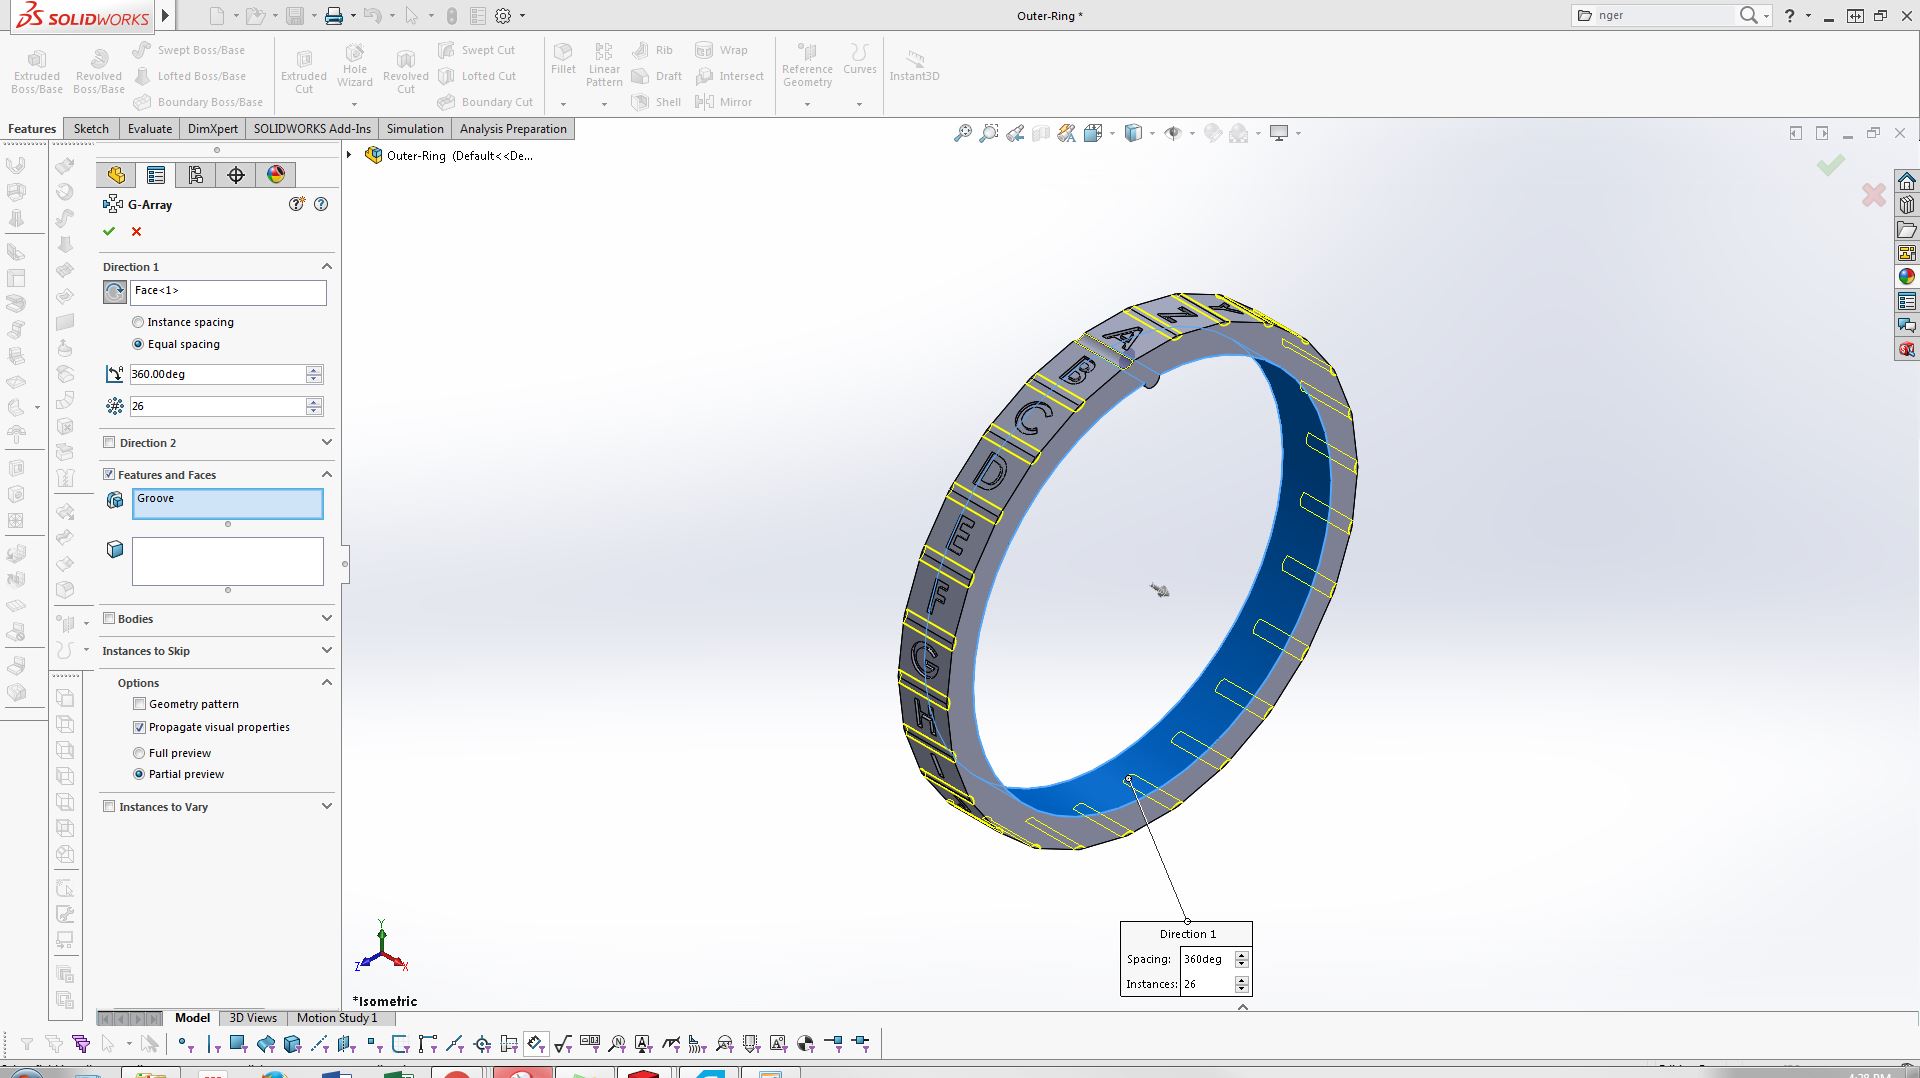Open the SOLIDWORKS Add-Ins tab
Viewport: 1920px width, 1078px height.
click(312, 129)
